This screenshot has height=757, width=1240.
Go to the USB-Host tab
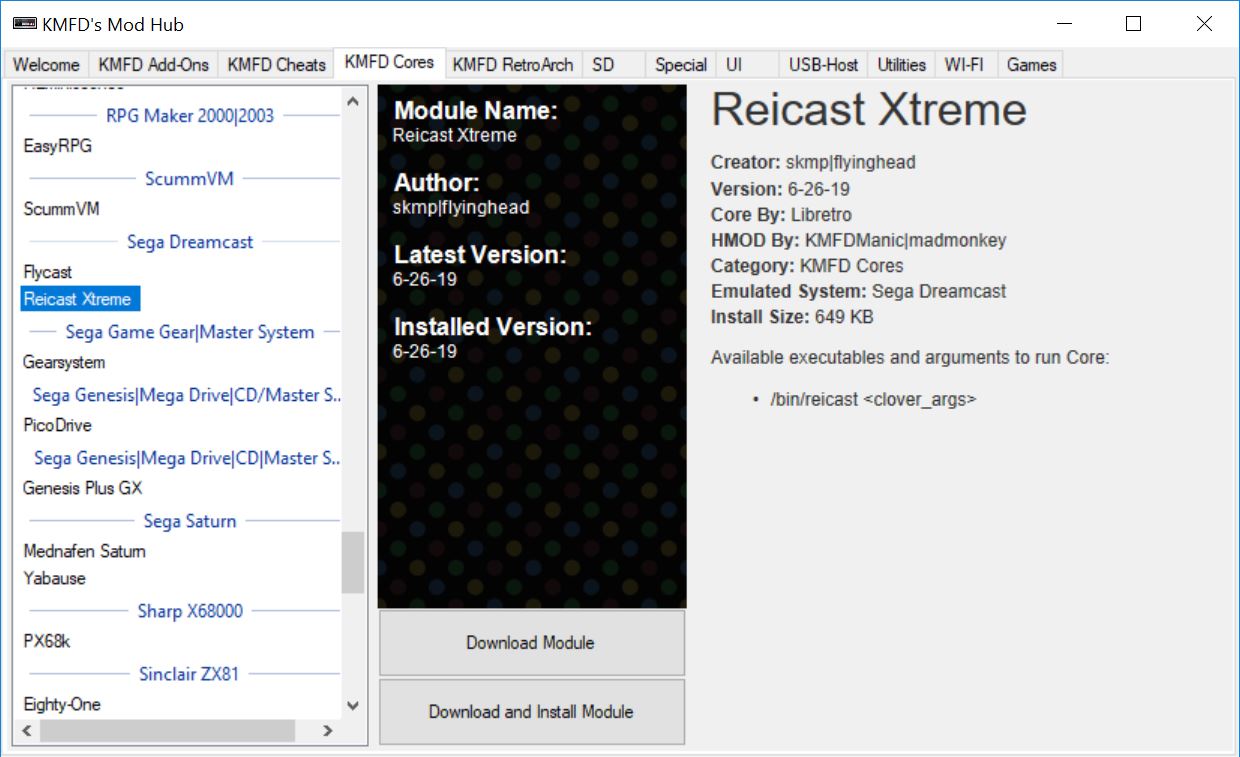pos(823,64)
